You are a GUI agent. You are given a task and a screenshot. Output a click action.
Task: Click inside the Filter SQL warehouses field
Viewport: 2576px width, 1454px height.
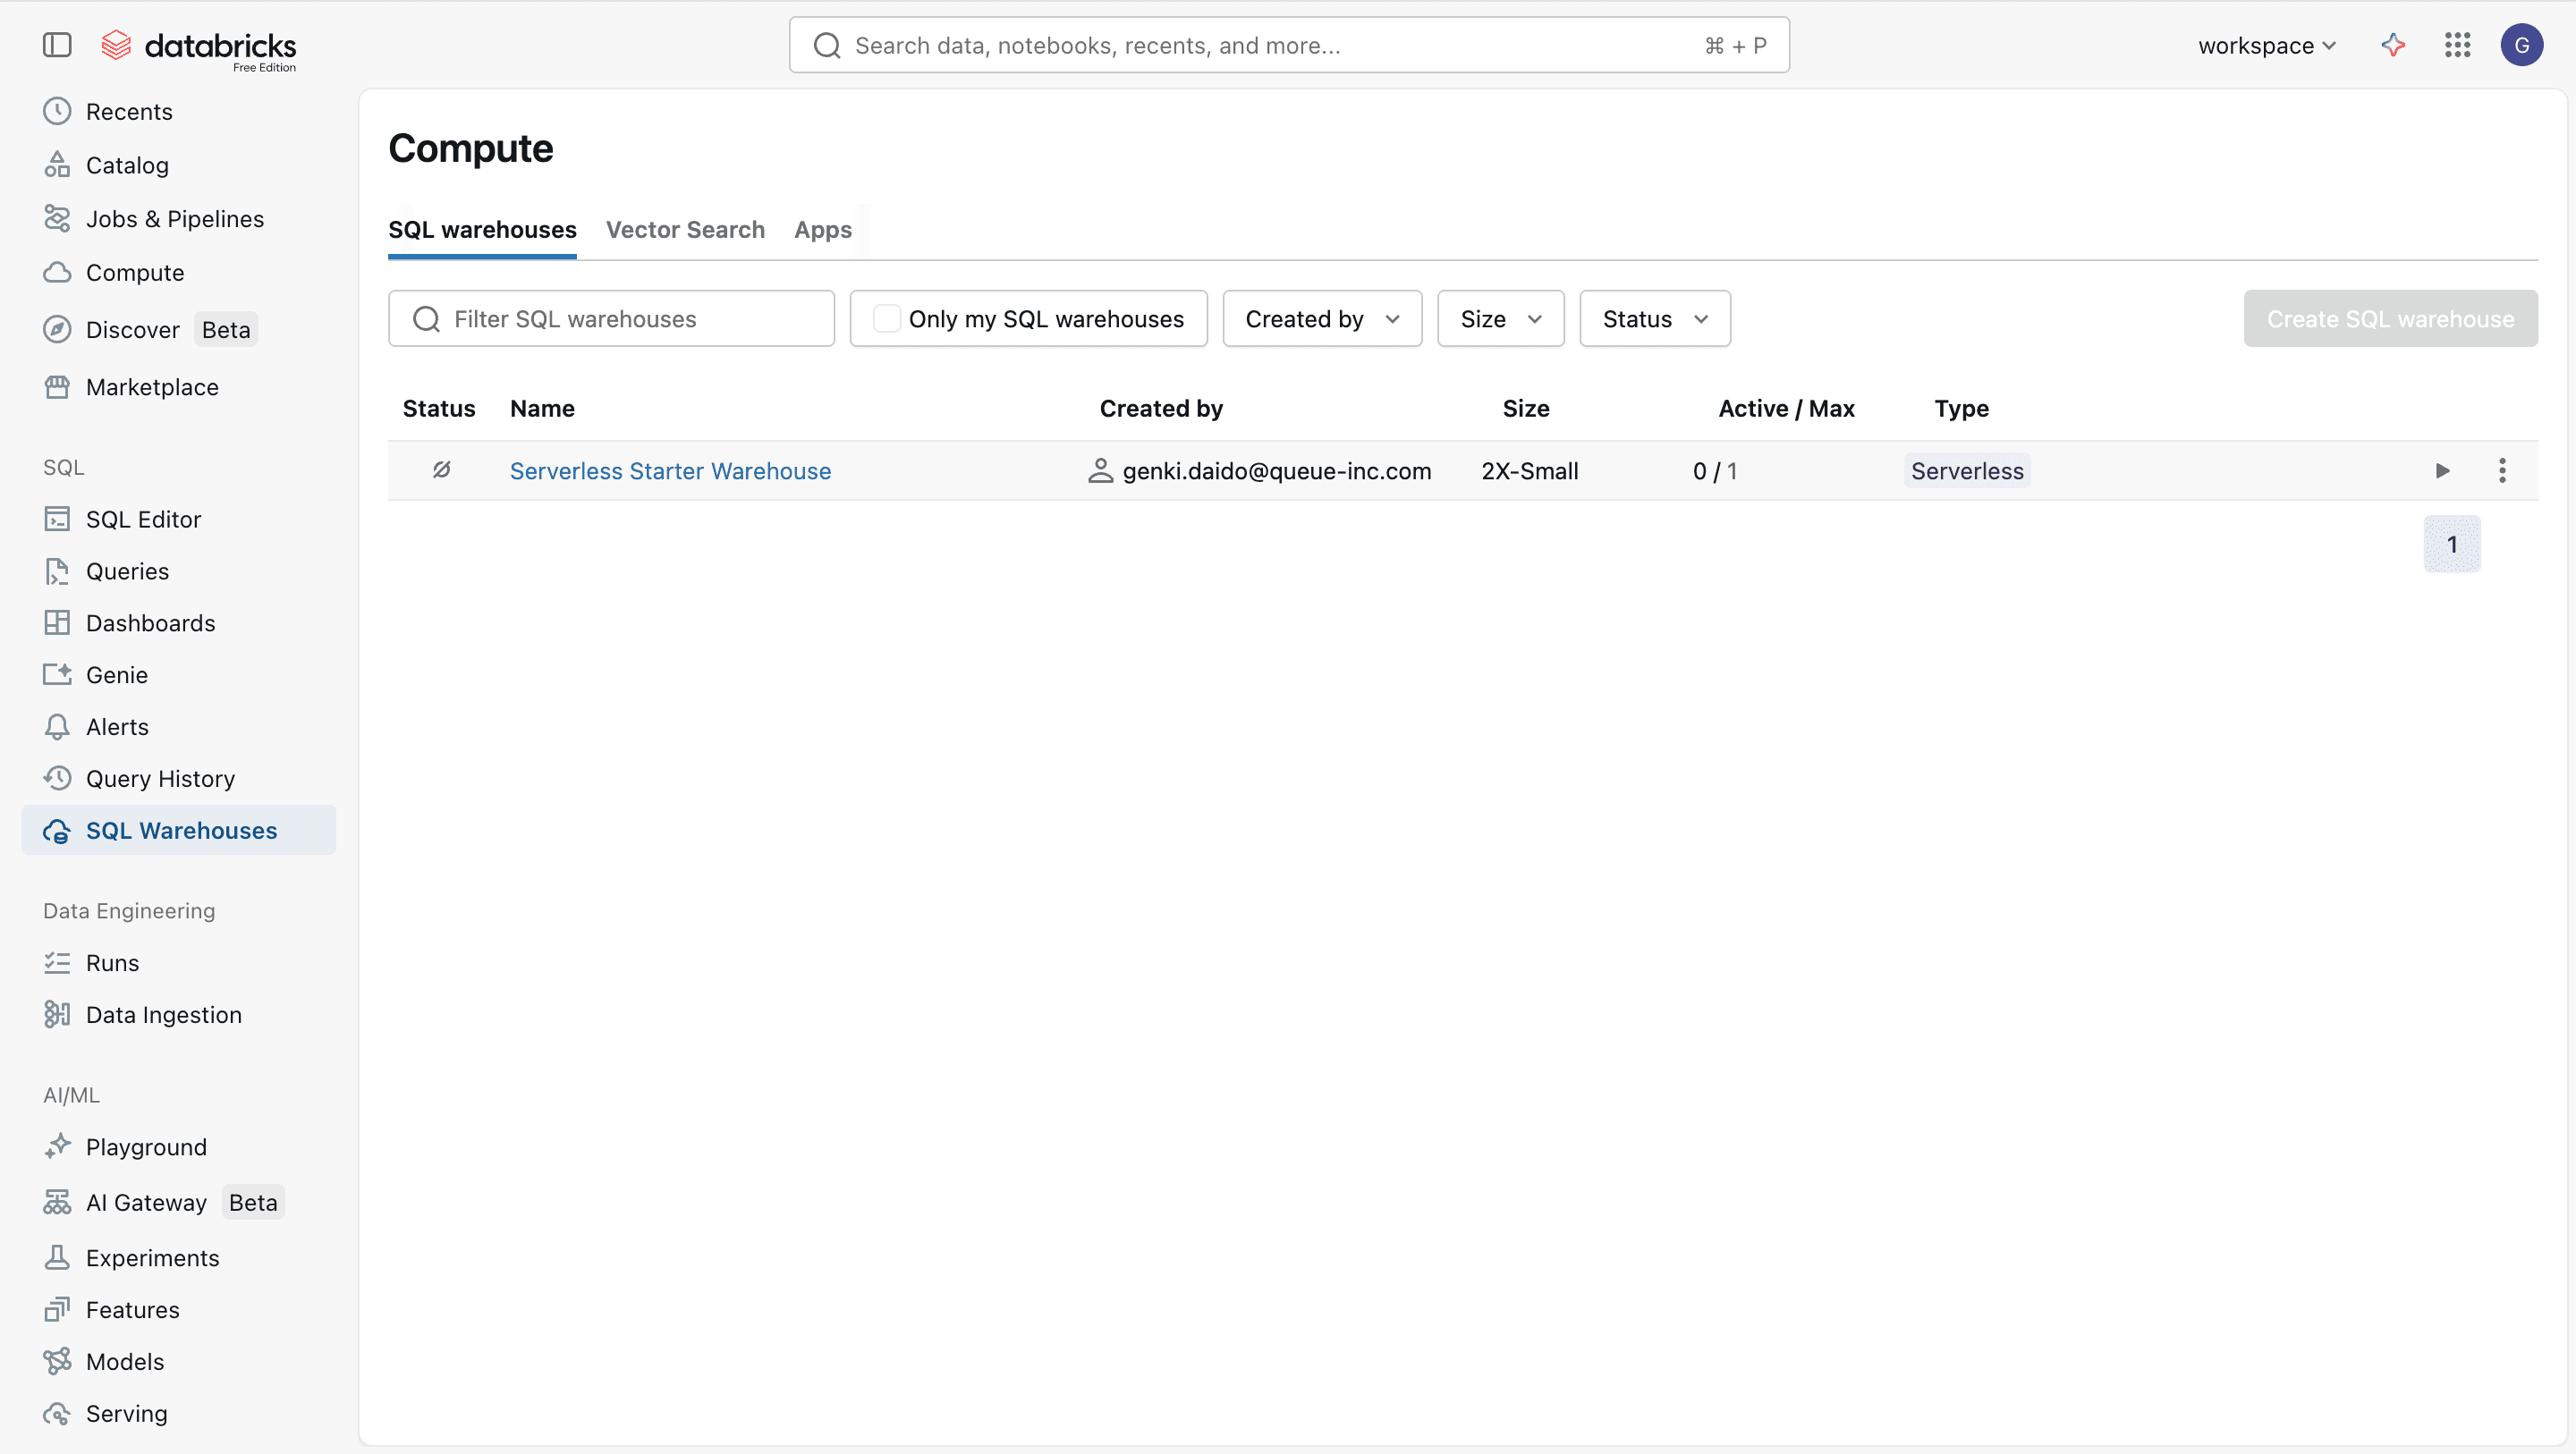click(x=612, y=318)
